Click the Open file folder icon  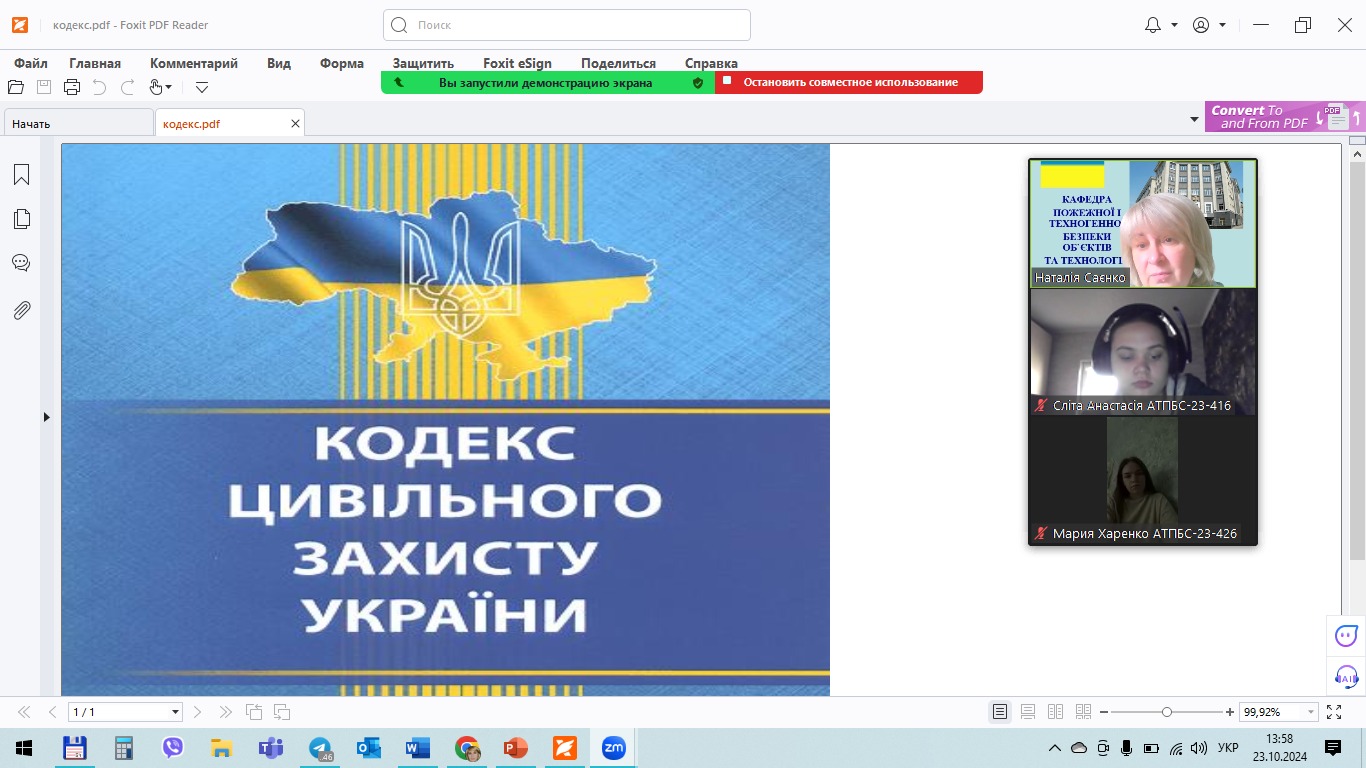(x=16, y=87)
